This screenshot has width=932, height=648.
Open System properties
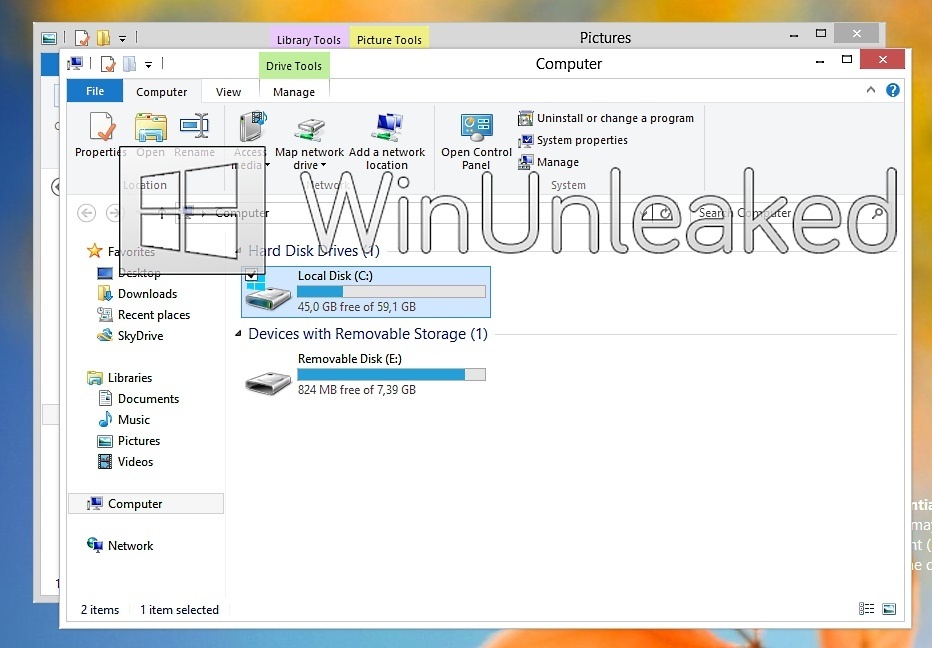pyautogui.click(x=580, y=140)
